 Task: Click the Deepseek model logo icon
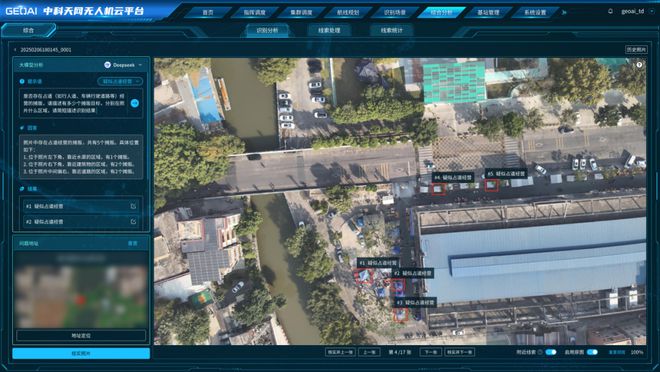(x=107, y=65)
